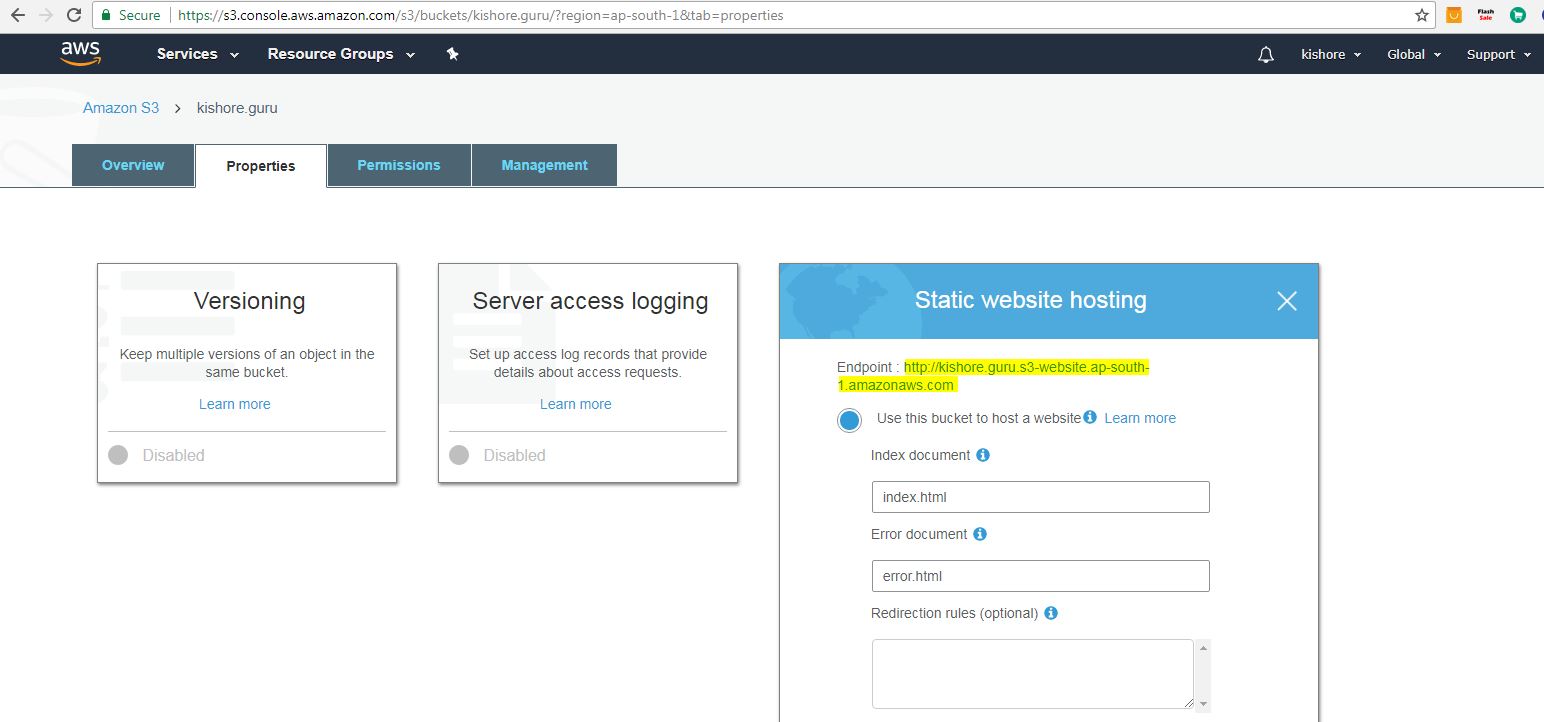Expand the Resource Groups dropdown
Viewport: 1544px width, 722px height.
[341, 54]
